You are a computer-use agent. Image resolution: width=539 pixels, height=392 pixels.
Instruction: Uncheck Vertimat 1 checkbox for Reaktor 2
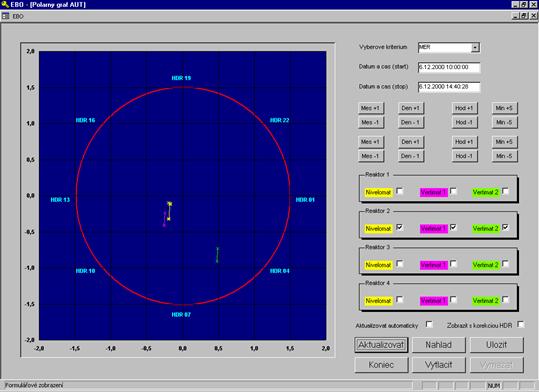tap(453, 227)
